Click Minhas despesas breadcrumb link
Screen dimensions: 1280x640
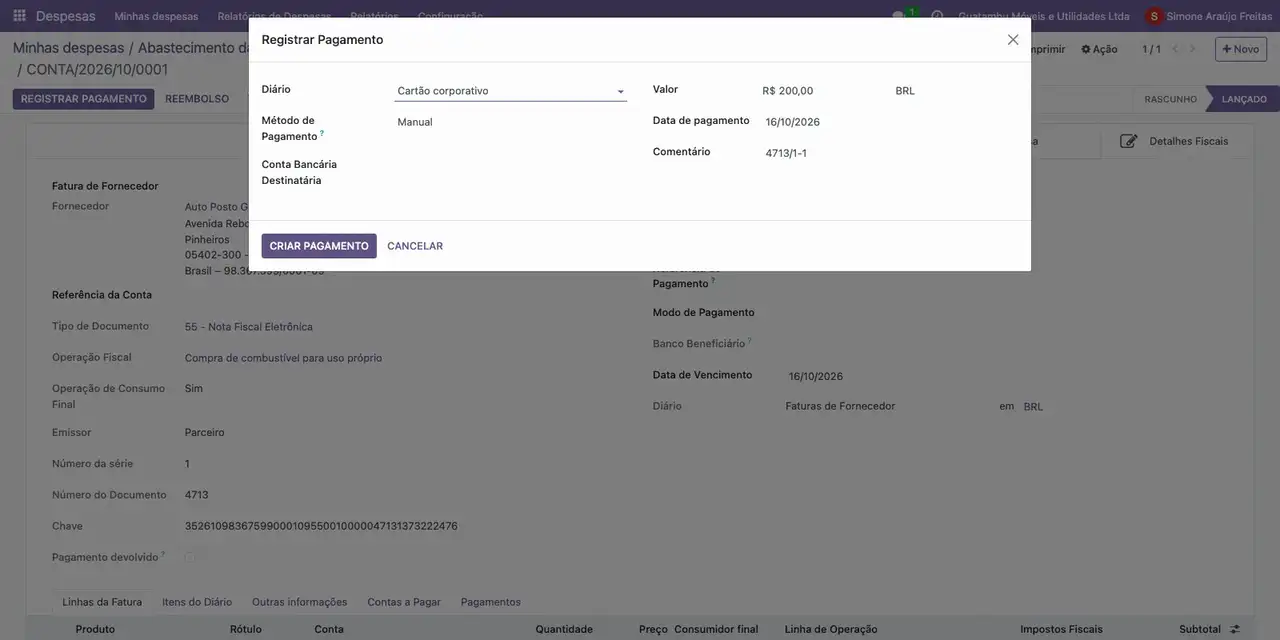pyautogui.click(x=68, y=48)
